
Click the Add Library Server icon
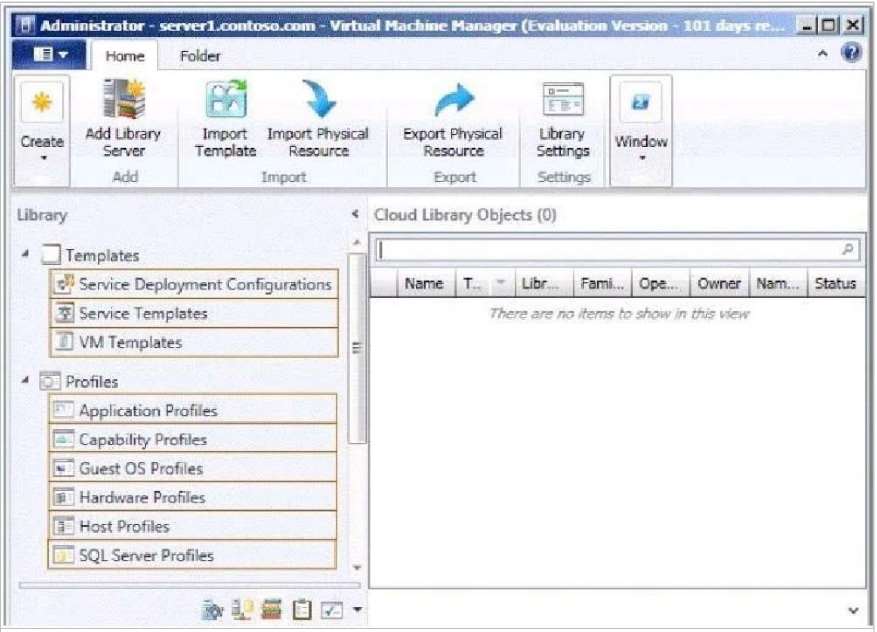click(124, 98)
